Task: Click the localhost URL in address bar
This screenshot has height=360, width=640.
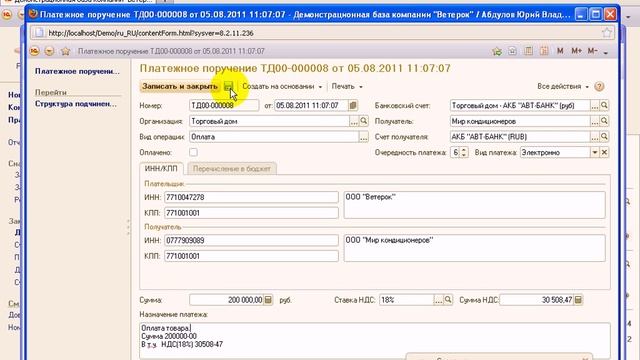Action: click(x=151, y=33)
